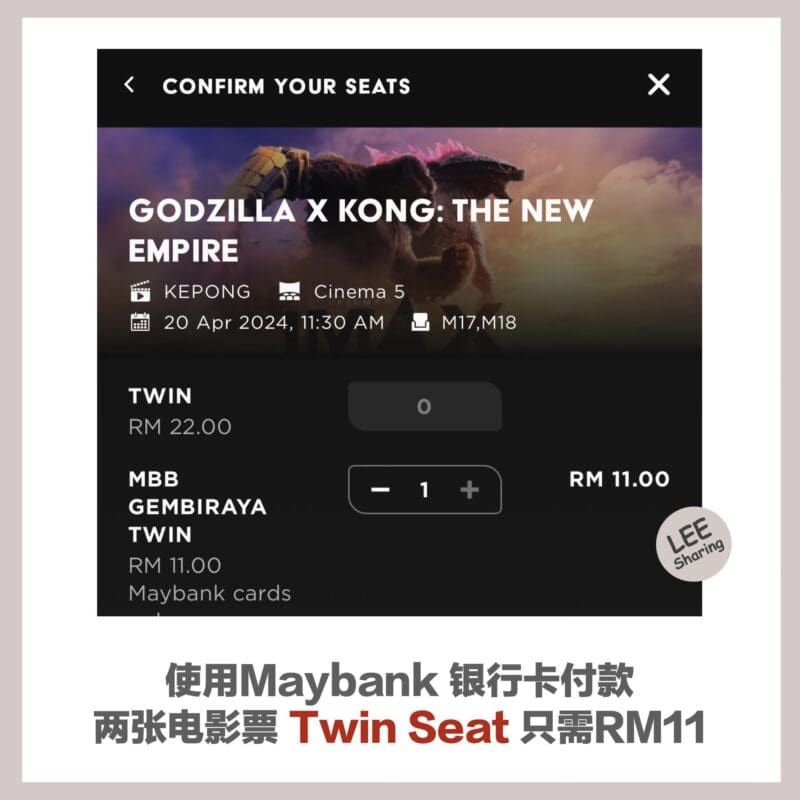
Task: Click the seat icon beside M17,M18
Action: 420,322
